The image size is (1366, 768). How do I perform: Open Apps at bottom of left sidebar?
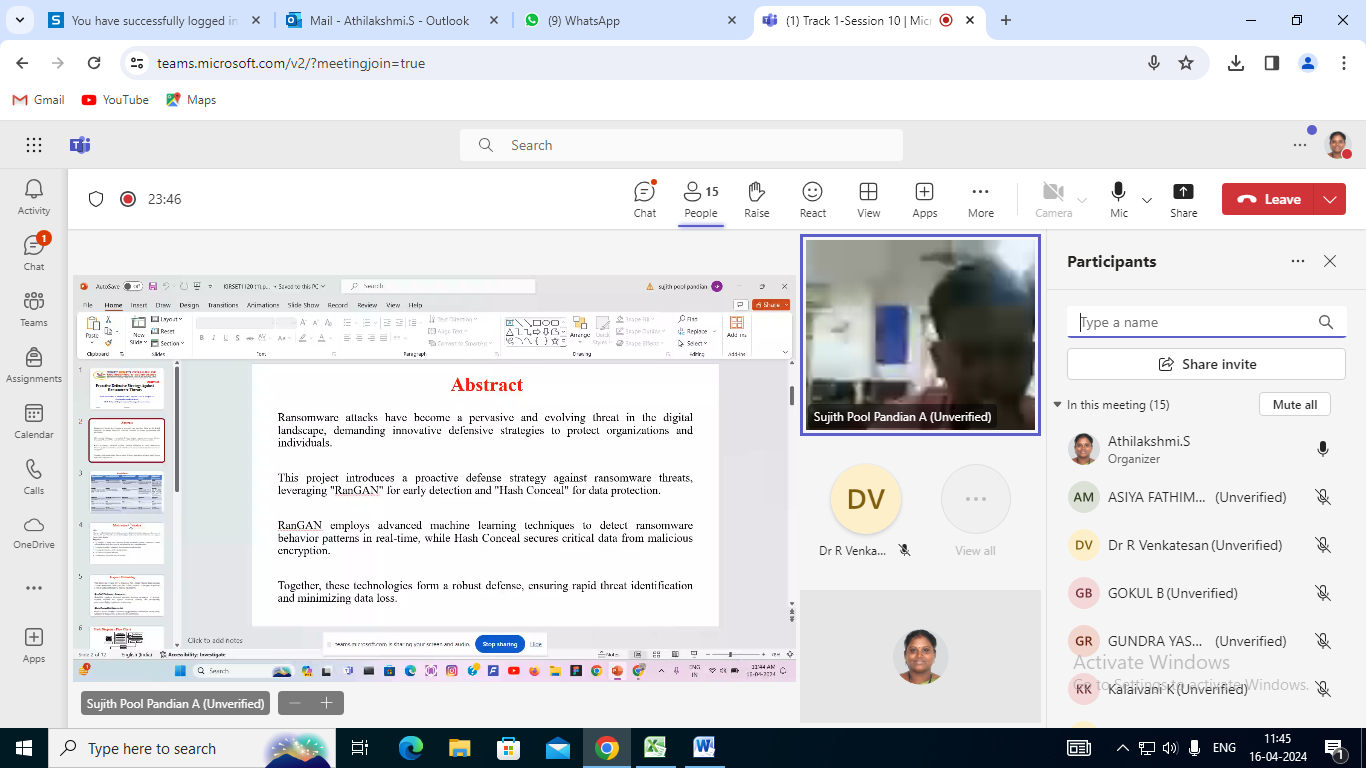coord(34,645)
